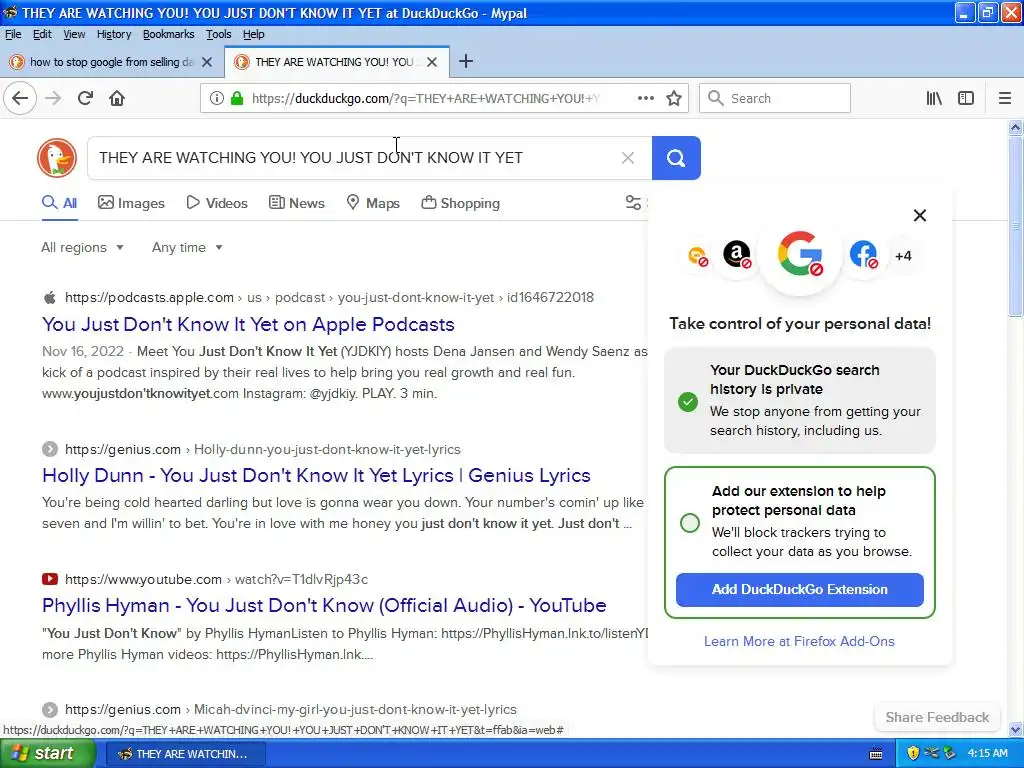This screenshot has height=768, width=1024.
Task: Close the personal data popup
Action: 920,215
